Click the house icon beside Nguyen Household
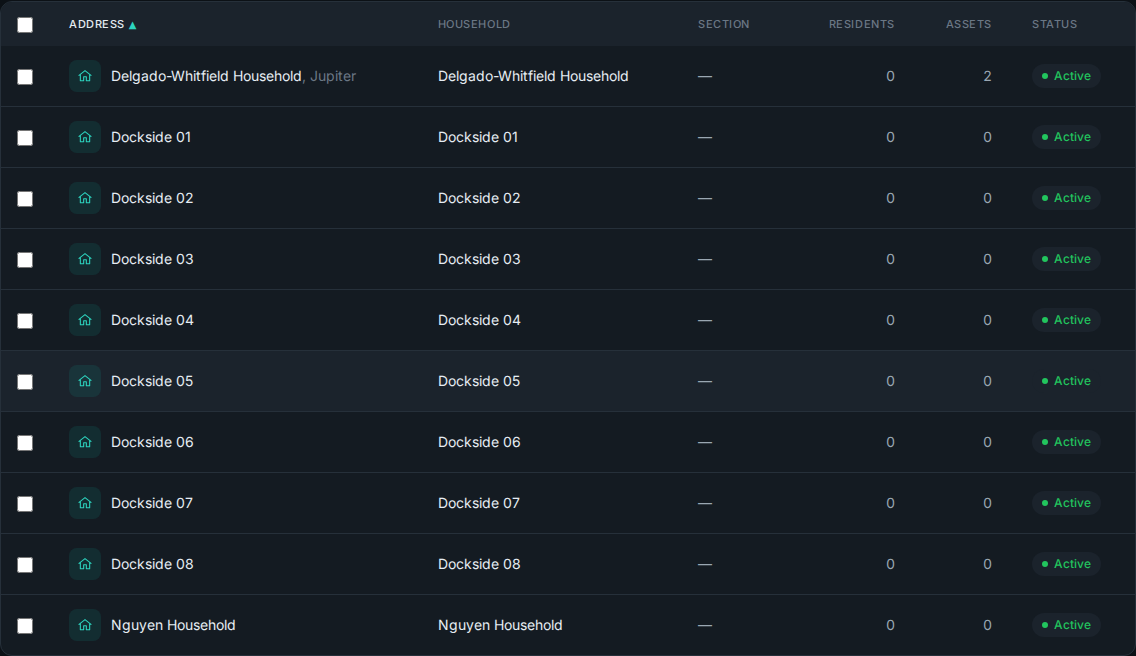1136x656 pixels. pos(85,625)
